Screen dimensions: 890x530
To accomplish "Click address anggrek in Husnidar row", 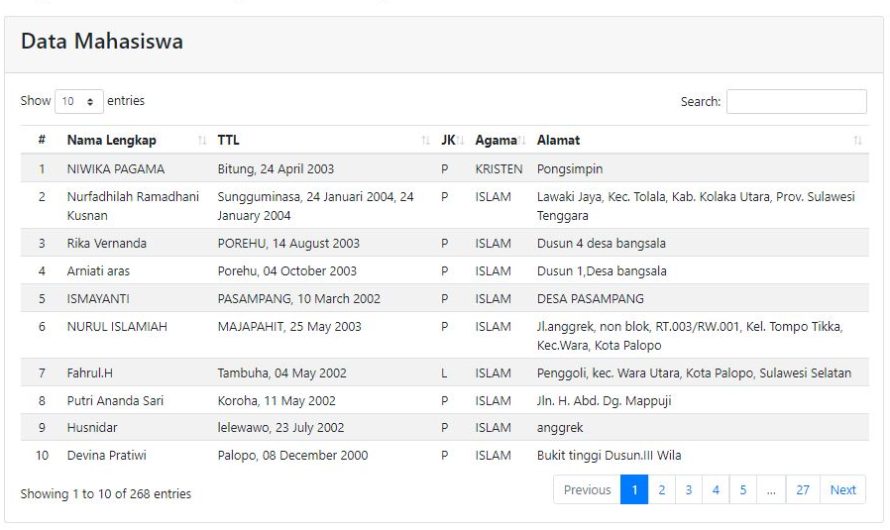I will point(560,428).
